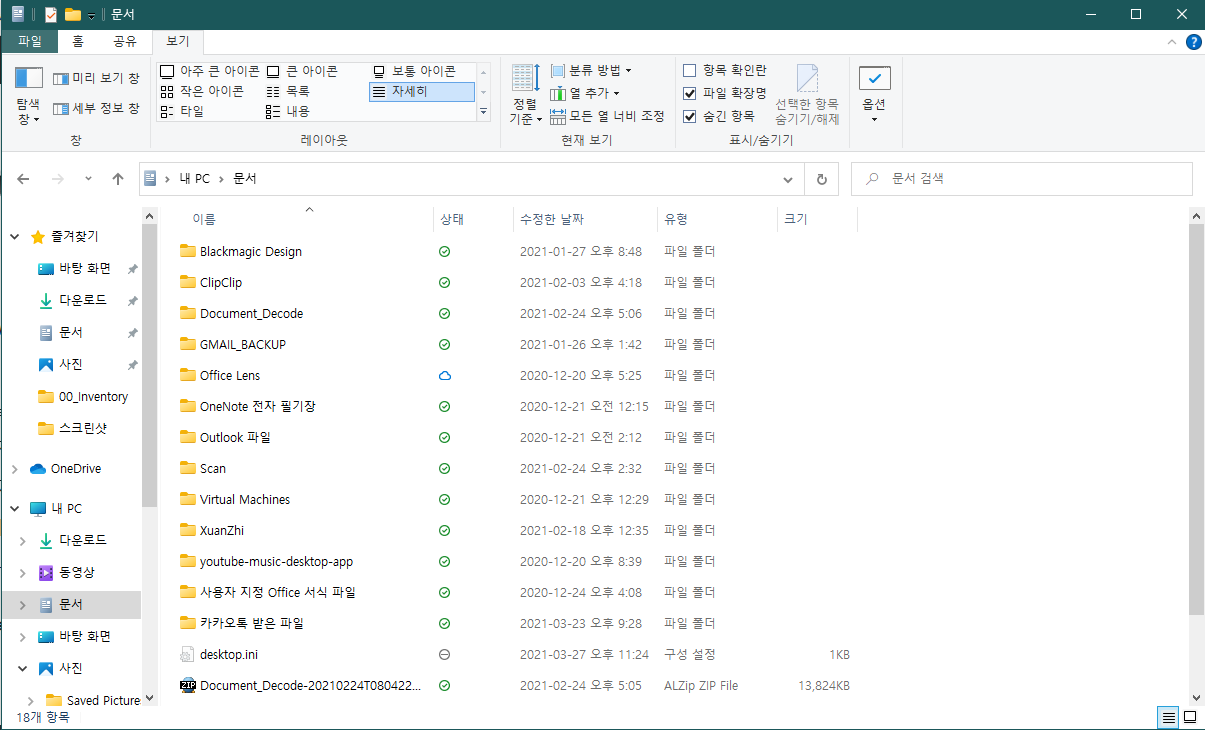Open the group by (분류 방법) dropdown
Image resolution: width=1205 pixels, height=730 pixels.
point(591,71)
